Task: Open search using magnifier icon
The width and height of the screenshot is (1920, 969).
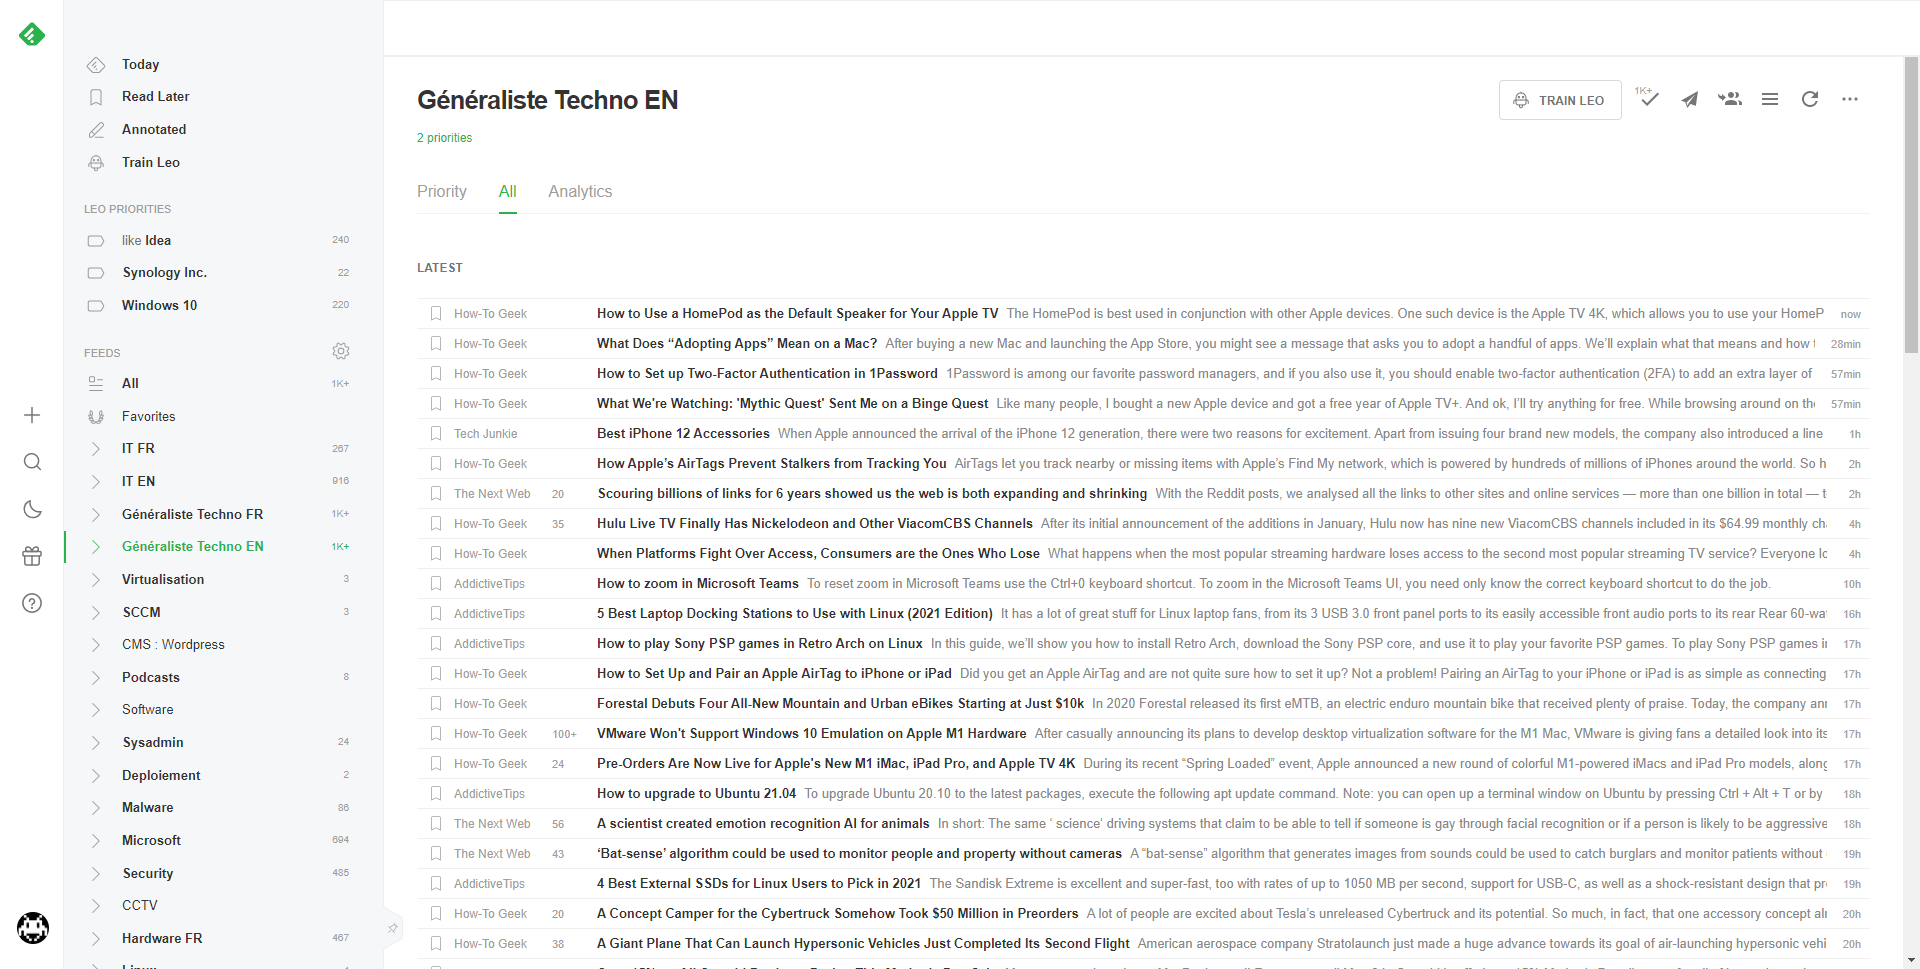Action: tap(32, 462)
